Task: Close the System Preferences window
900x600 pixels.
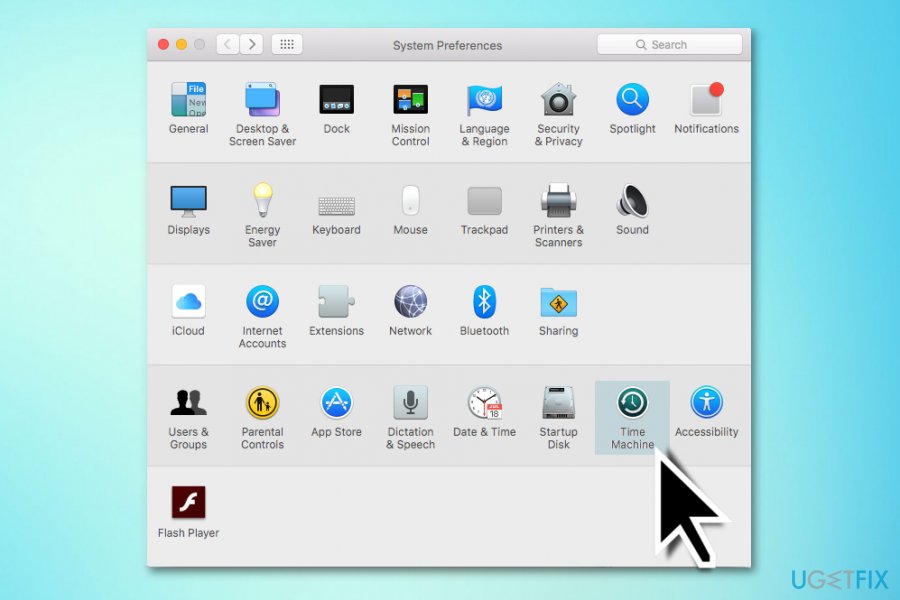Action: click(x=163, y=44)
